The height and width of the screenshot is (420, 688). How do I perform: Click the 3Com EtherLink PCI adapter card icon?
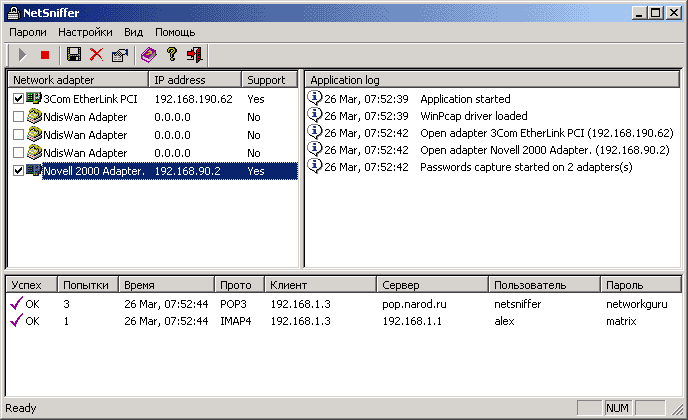tap(33, 98)
